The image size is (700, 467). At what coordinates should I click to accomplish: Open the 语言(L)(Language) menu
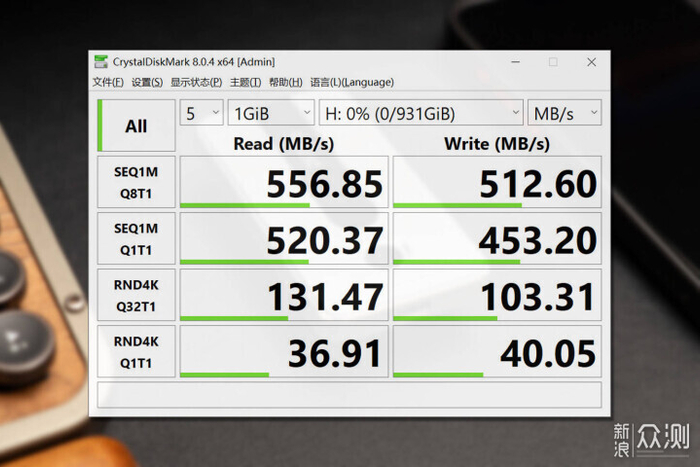point(352,82)
